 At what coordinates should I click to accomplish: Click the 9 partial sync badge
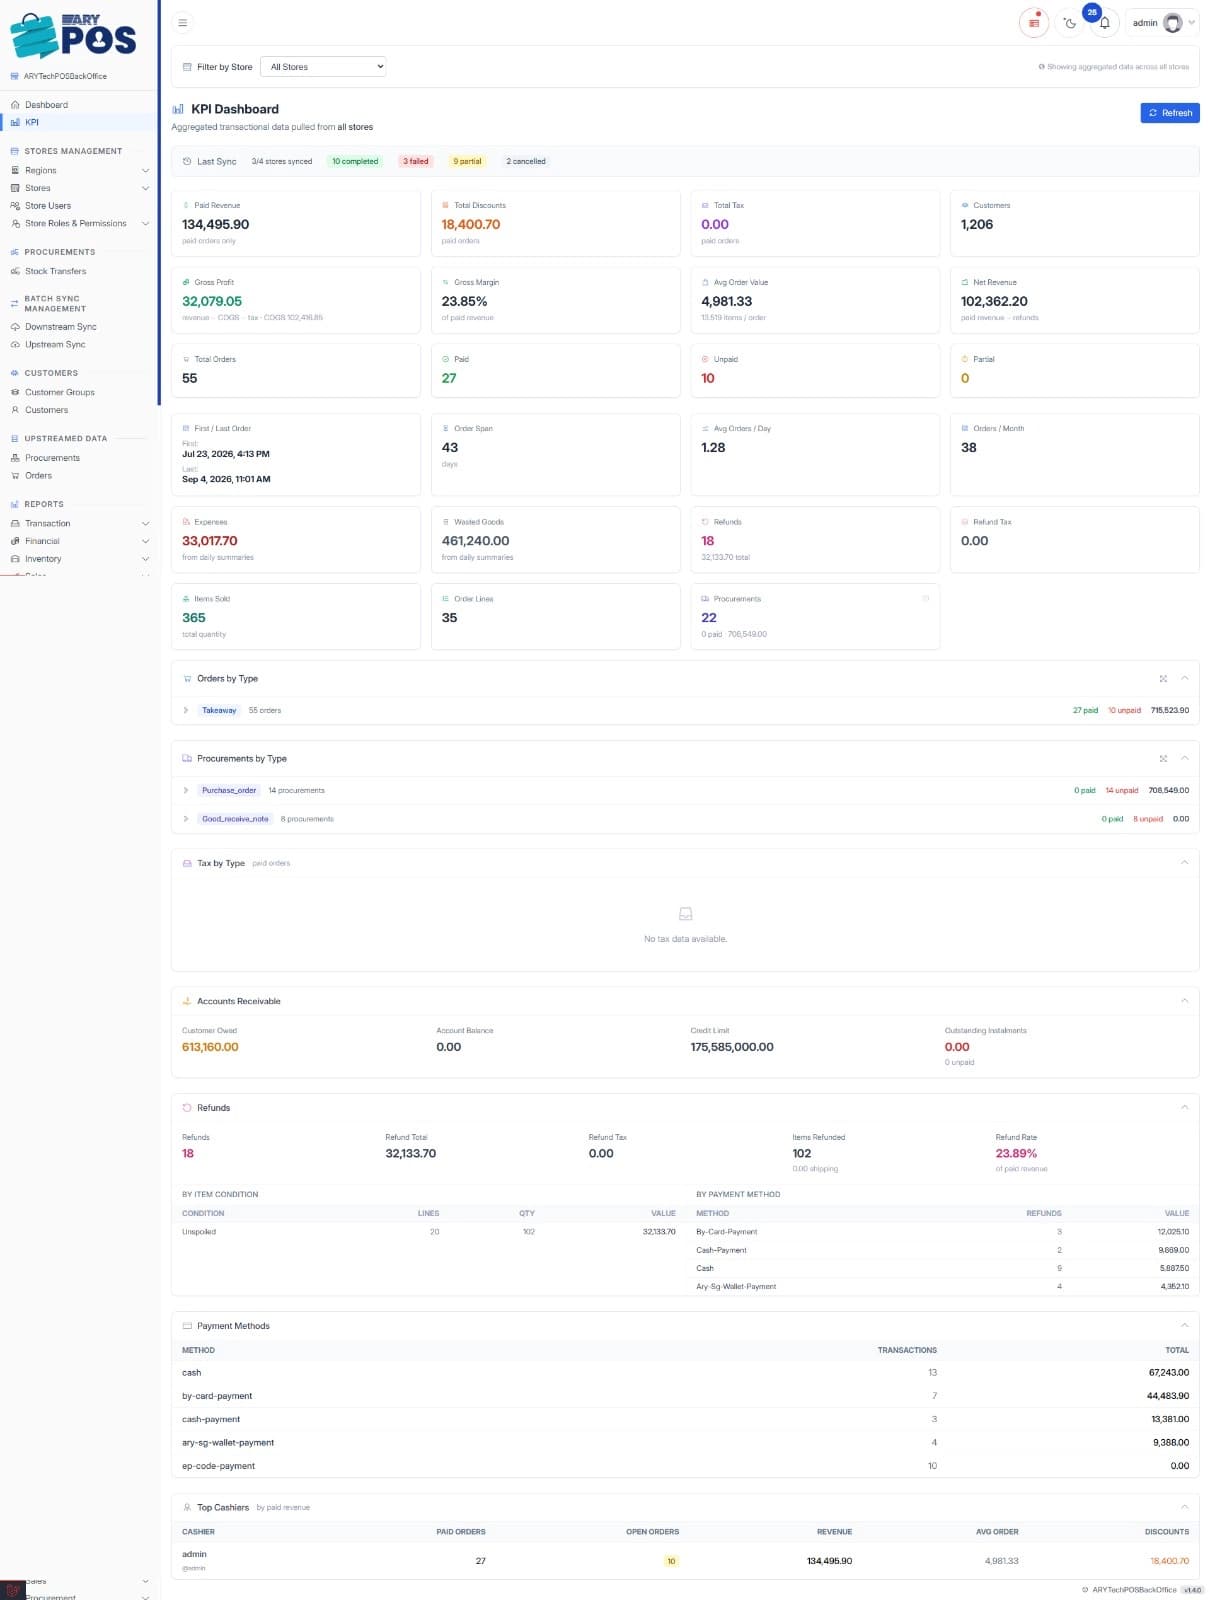coord(467,161)
